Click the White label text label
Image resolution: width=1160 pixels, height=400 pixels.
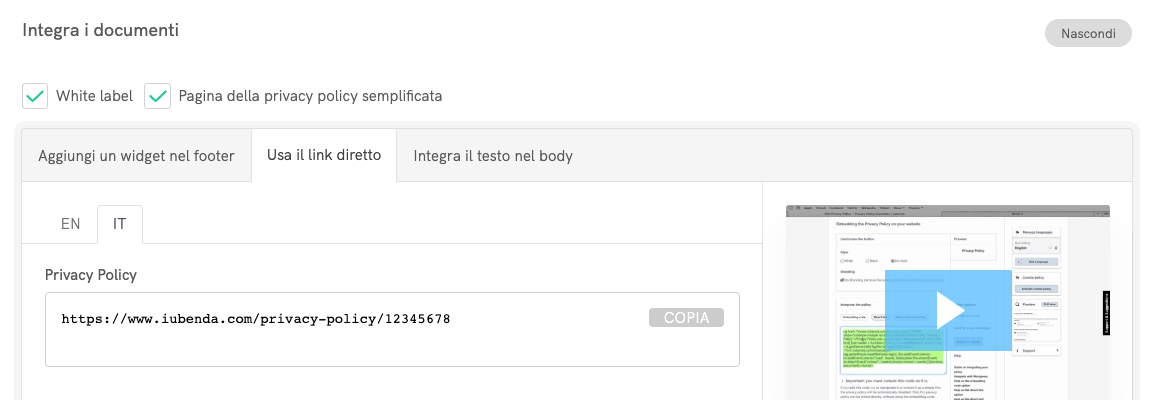94,96
